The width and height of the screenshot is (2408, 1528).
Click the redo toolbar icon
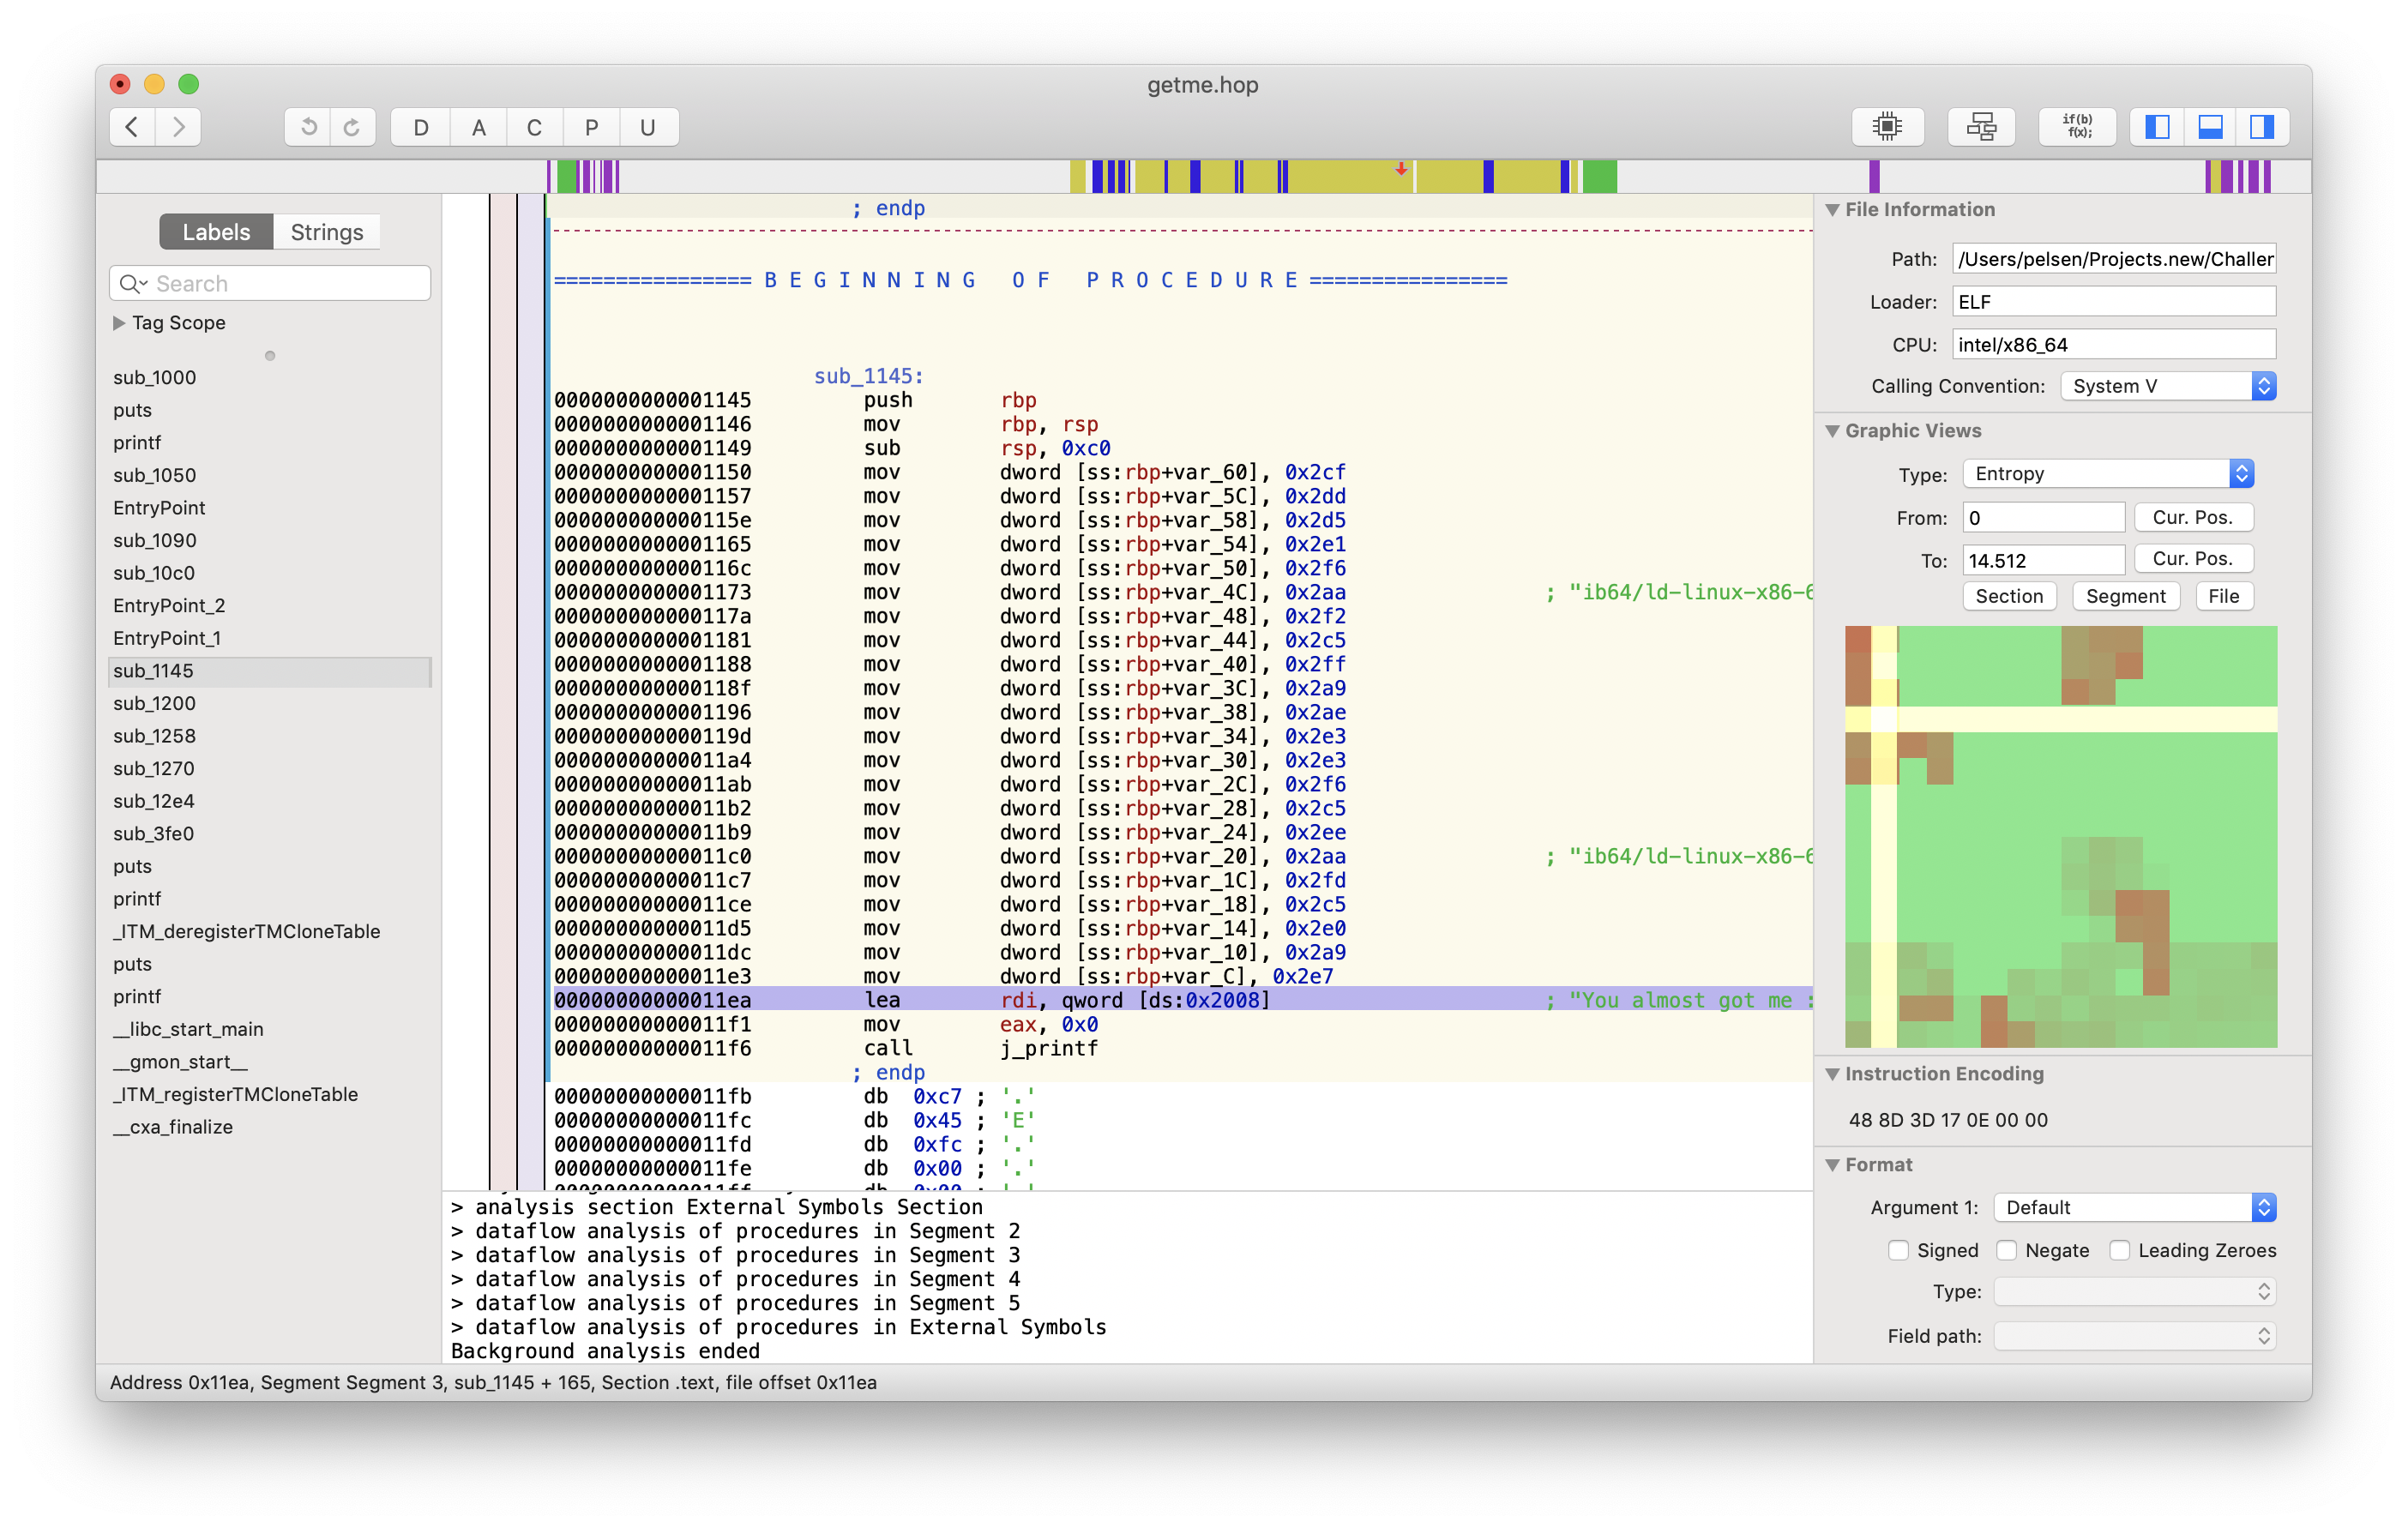click(352, 127)
